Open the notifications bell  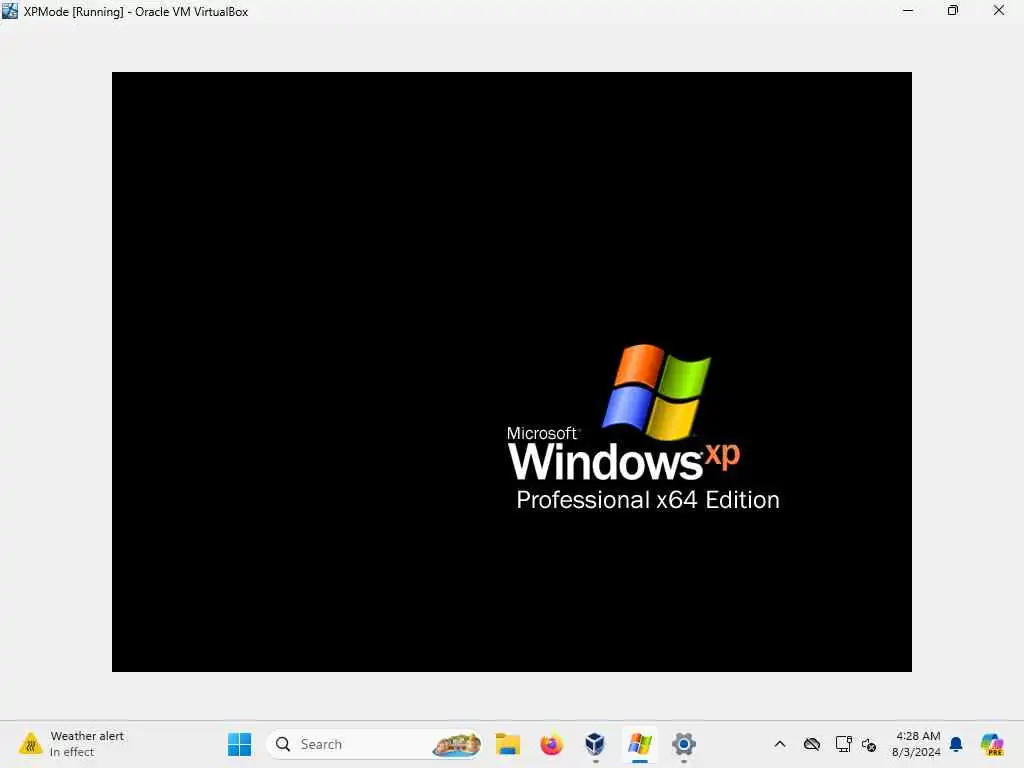pos(956,744)
